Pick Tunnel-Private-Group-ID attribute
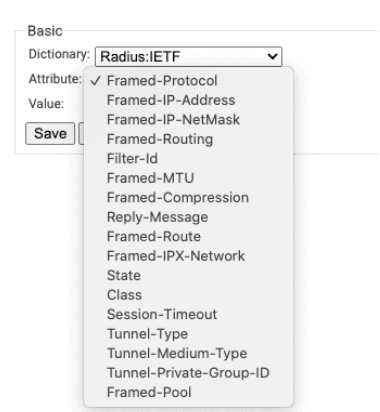Viewport: 380px width, 412px height. click(189, 373)
